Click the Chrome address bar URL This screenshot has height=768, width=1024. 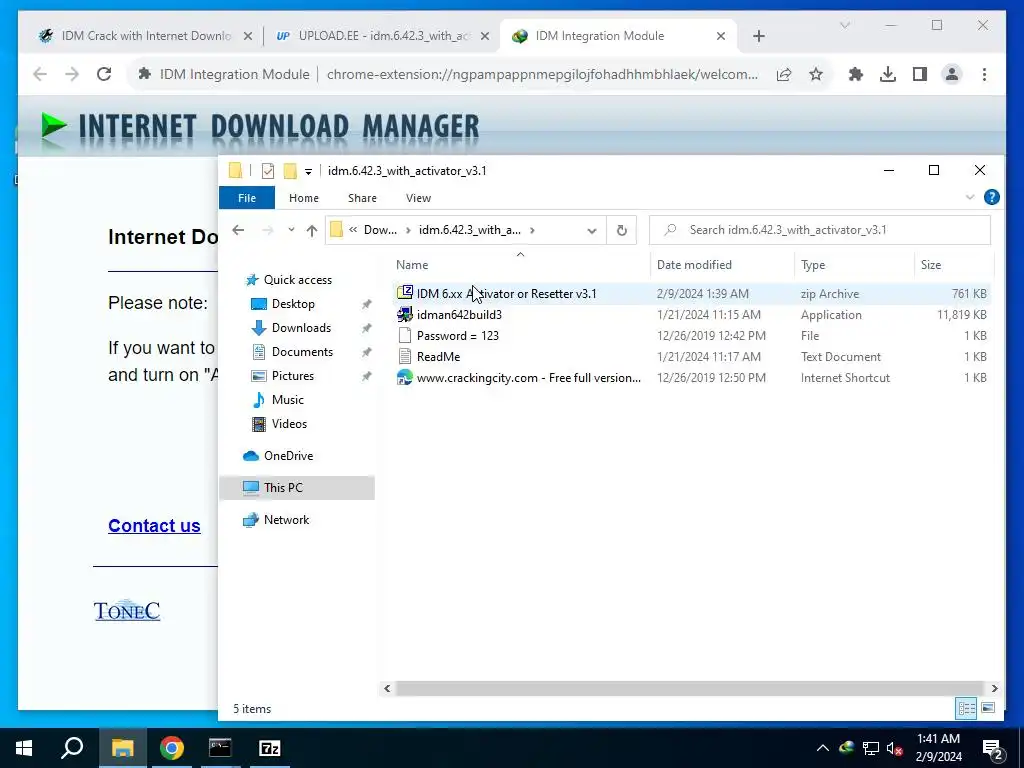(542, 74)
